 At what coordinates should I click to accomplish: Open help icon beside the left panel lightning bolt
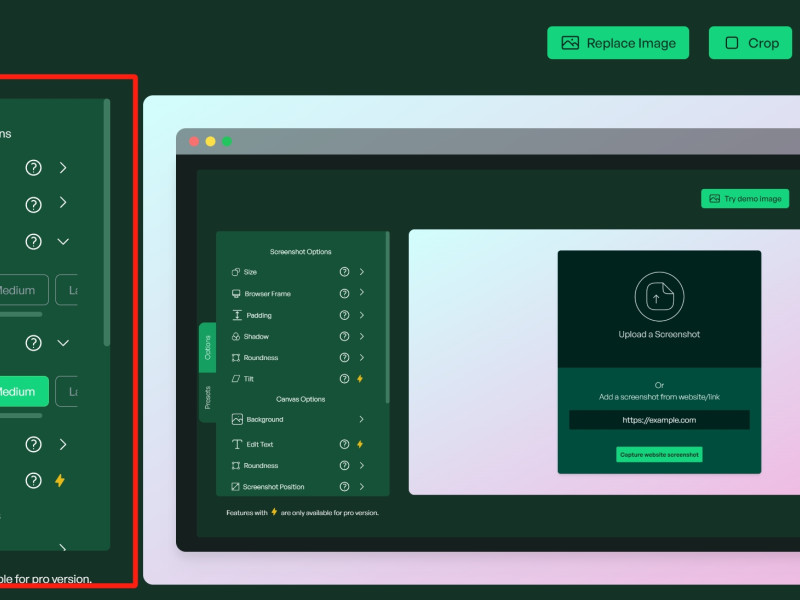click(x=34, y=480)
